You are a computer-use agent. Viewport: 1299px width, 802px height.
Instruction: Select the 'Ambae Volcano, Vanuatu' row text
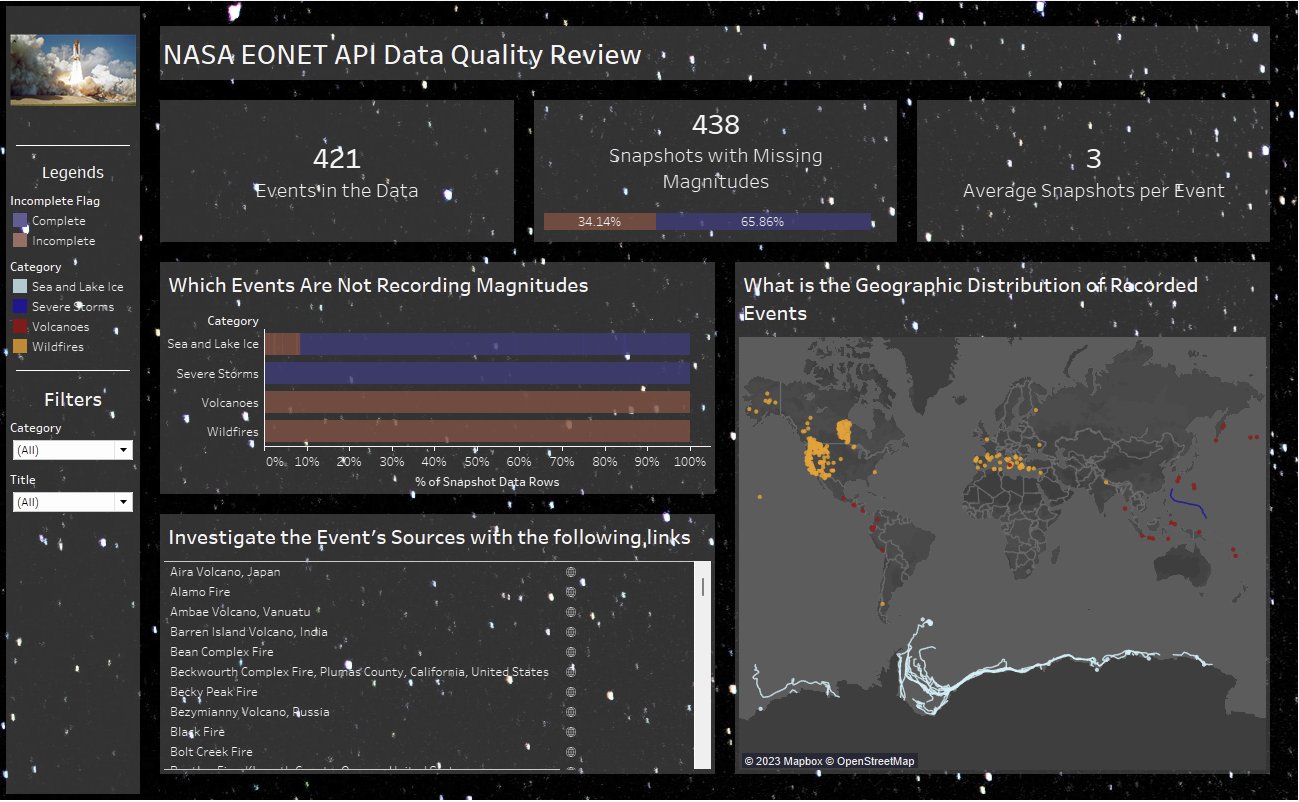(240, 612)
